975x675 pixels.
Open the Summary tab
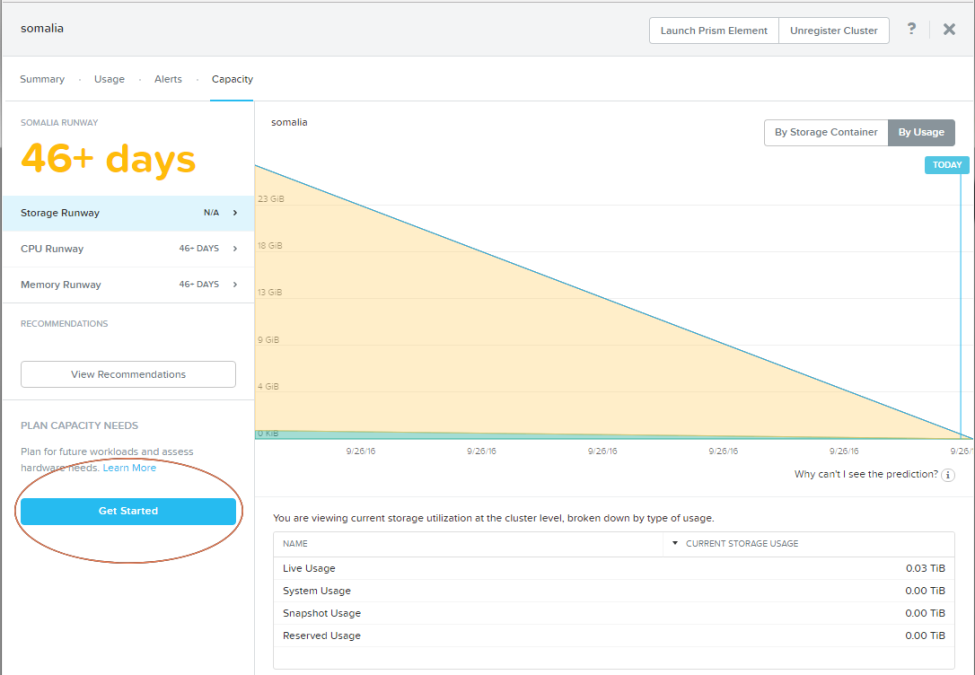coord(42,79)
